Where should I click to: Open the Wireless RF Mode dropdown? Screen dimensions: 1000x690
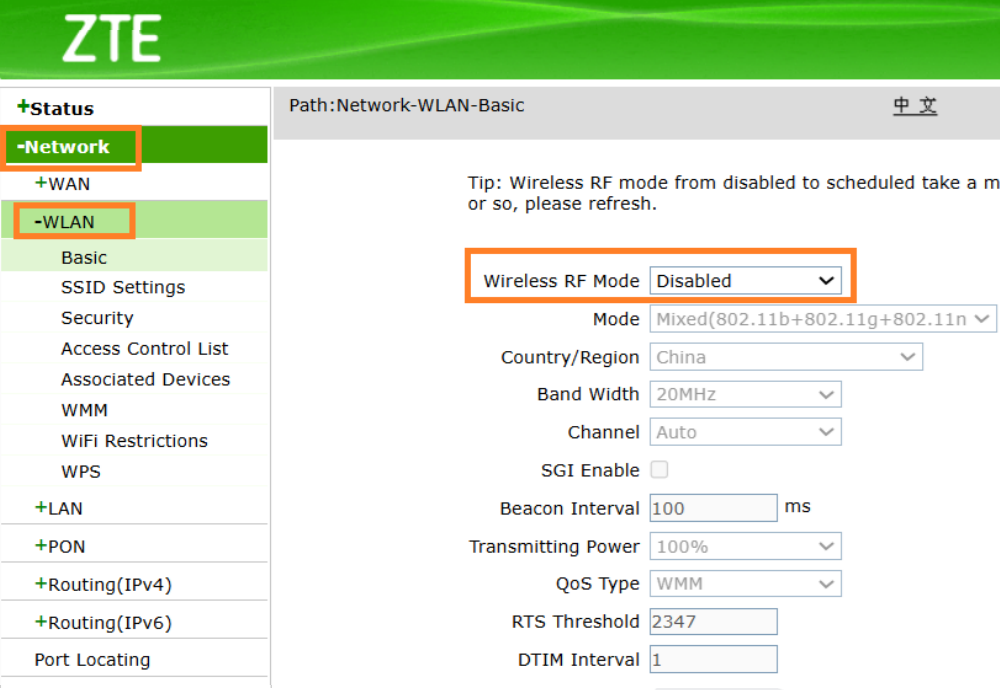[747, 280]
